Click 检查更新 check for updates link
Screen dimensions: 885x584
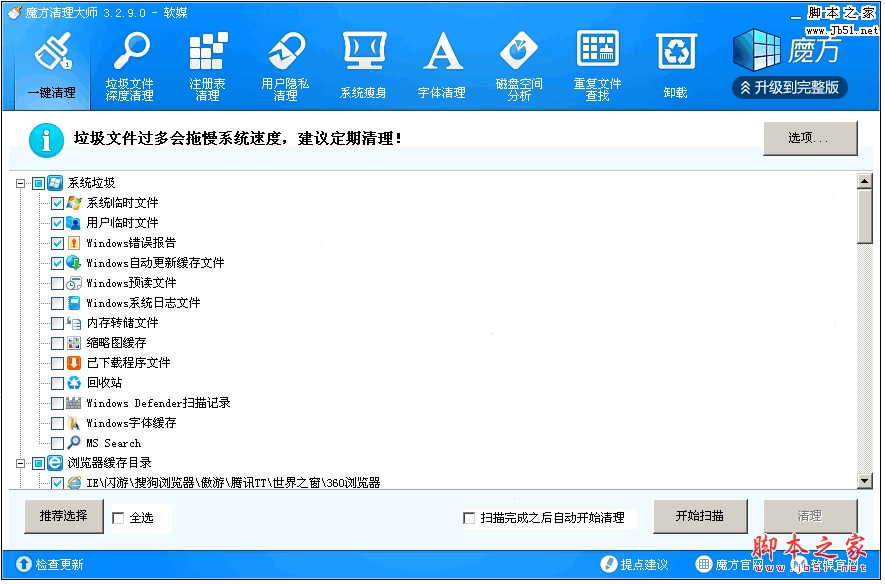[59, 565]
